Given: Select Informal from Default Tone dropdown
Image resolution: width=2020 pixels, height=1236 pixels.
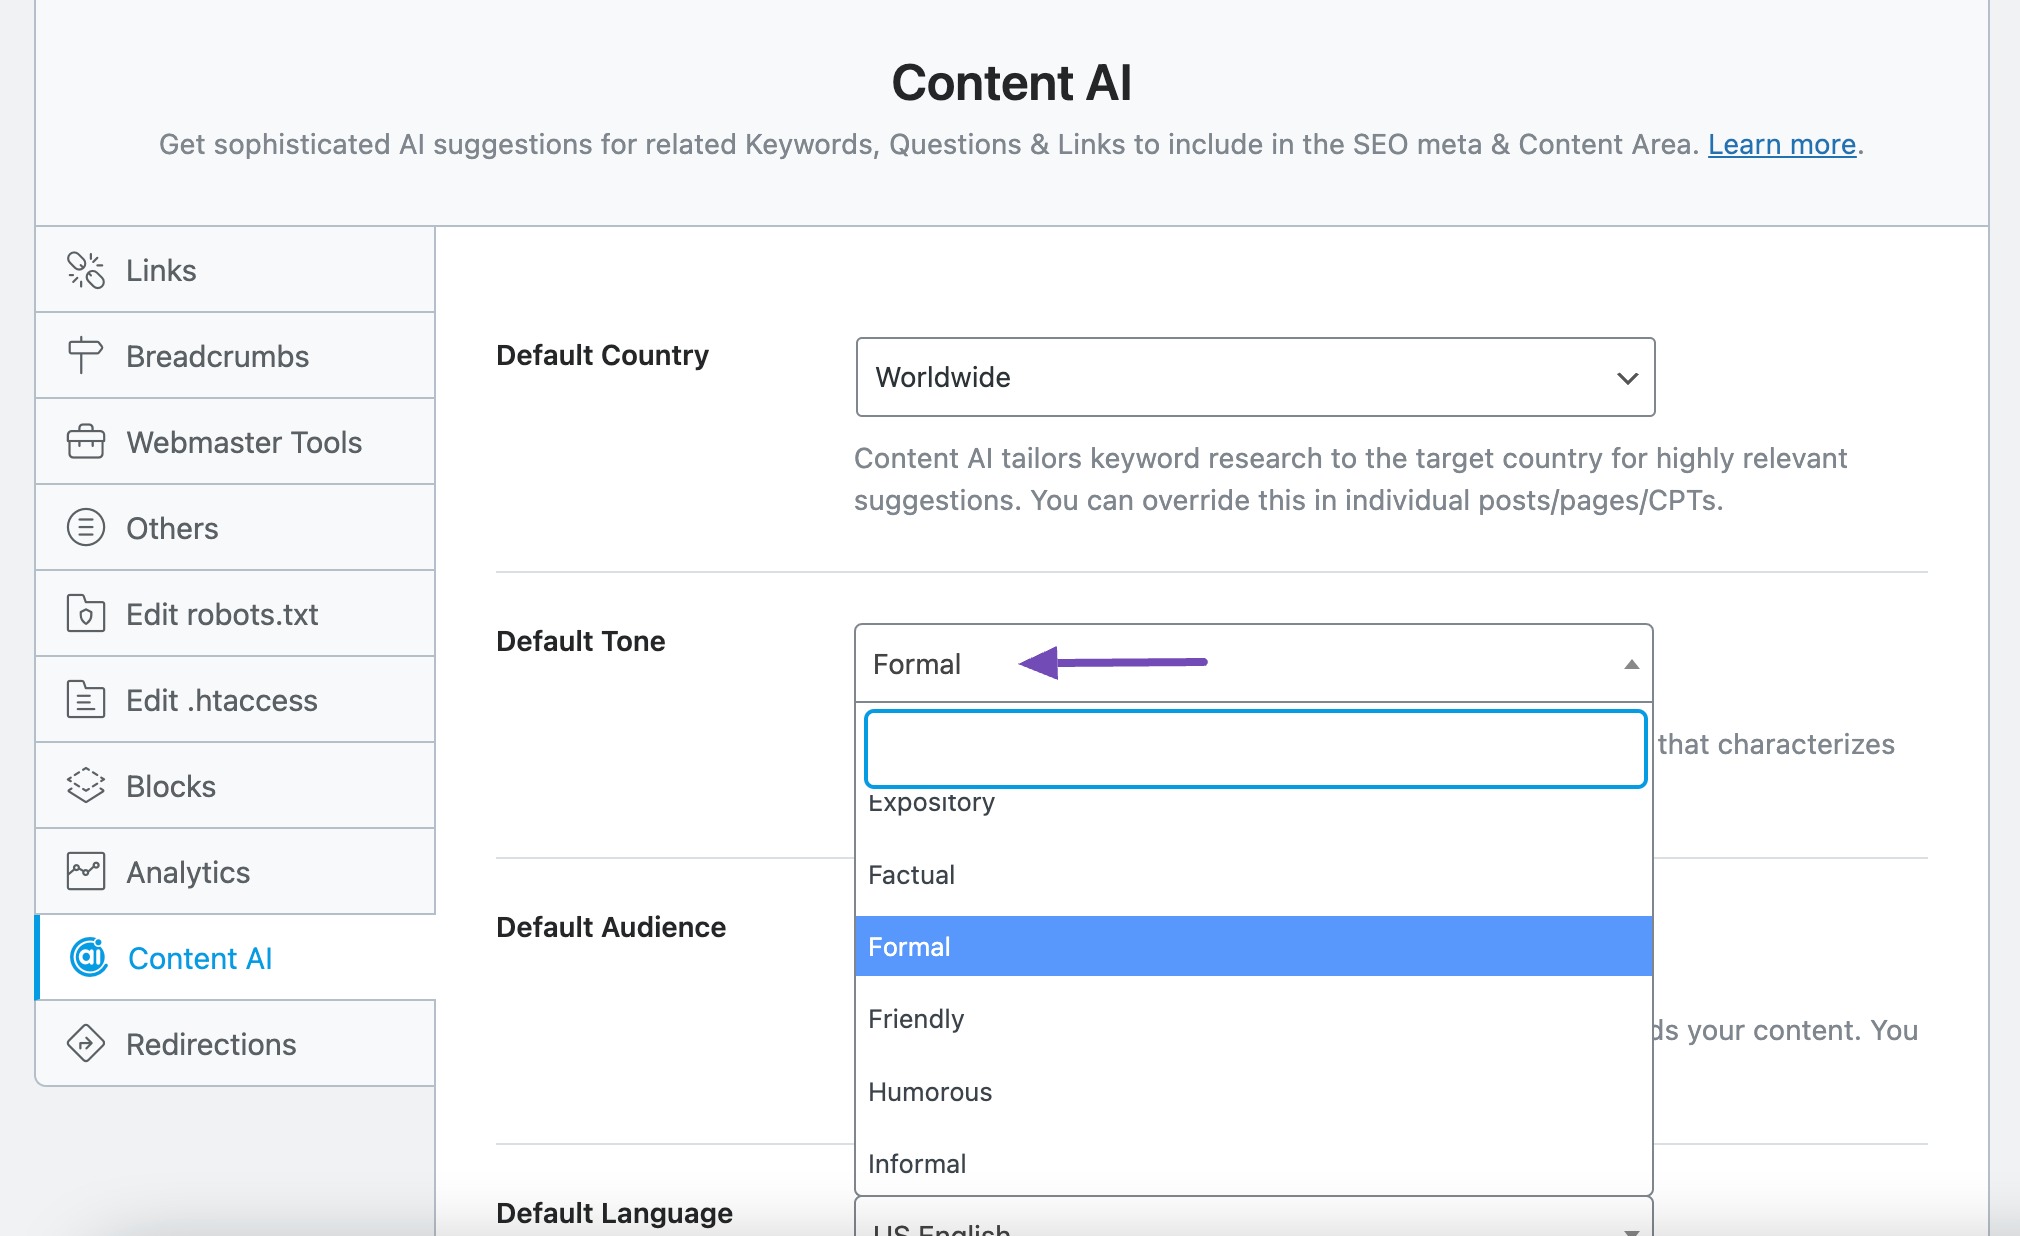Looking at the screenshot, I should click(x=916, y=1161).
